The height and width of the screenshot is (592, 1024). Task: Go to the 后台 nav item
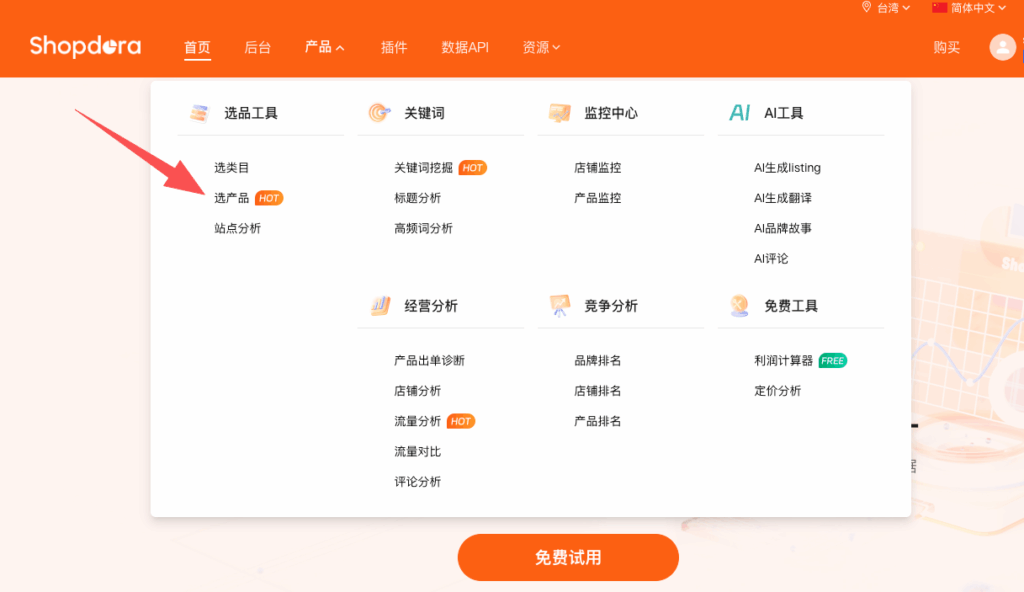(x=258, y=47)
